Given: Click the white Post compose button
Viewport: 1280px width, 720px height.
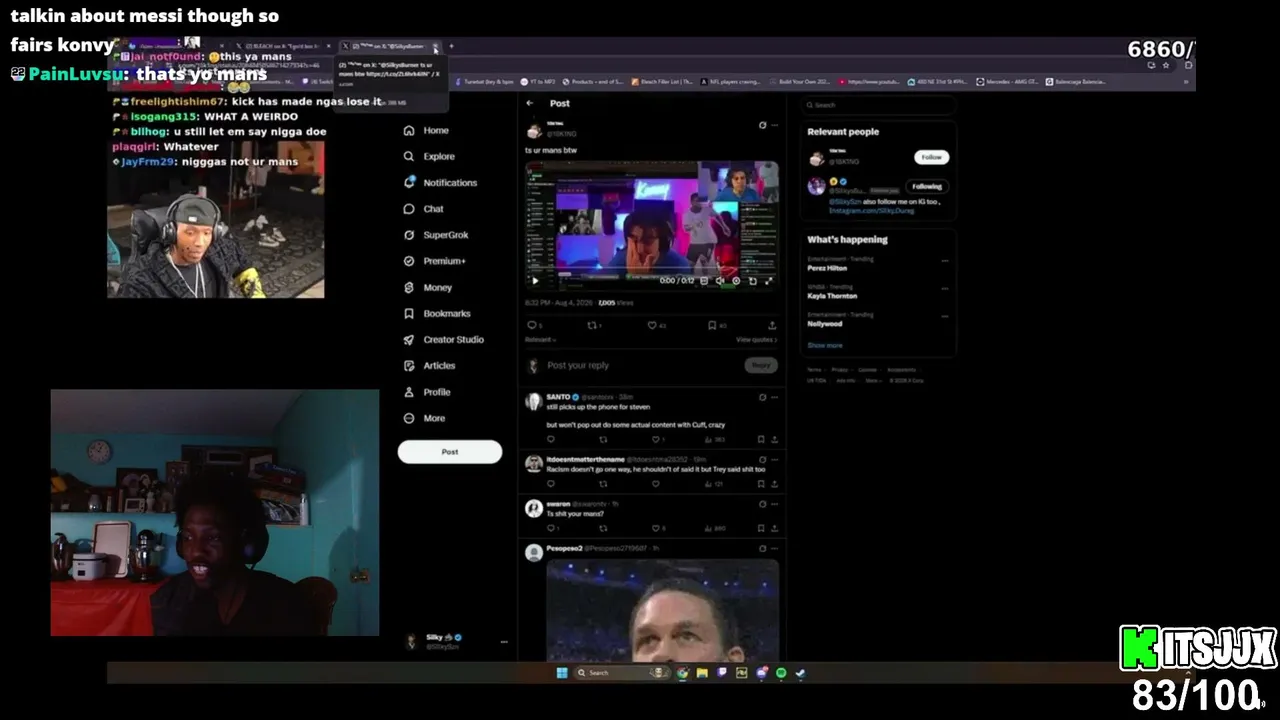Looking at the screenshot, I should pyautogui.click(x=450, y=452).
